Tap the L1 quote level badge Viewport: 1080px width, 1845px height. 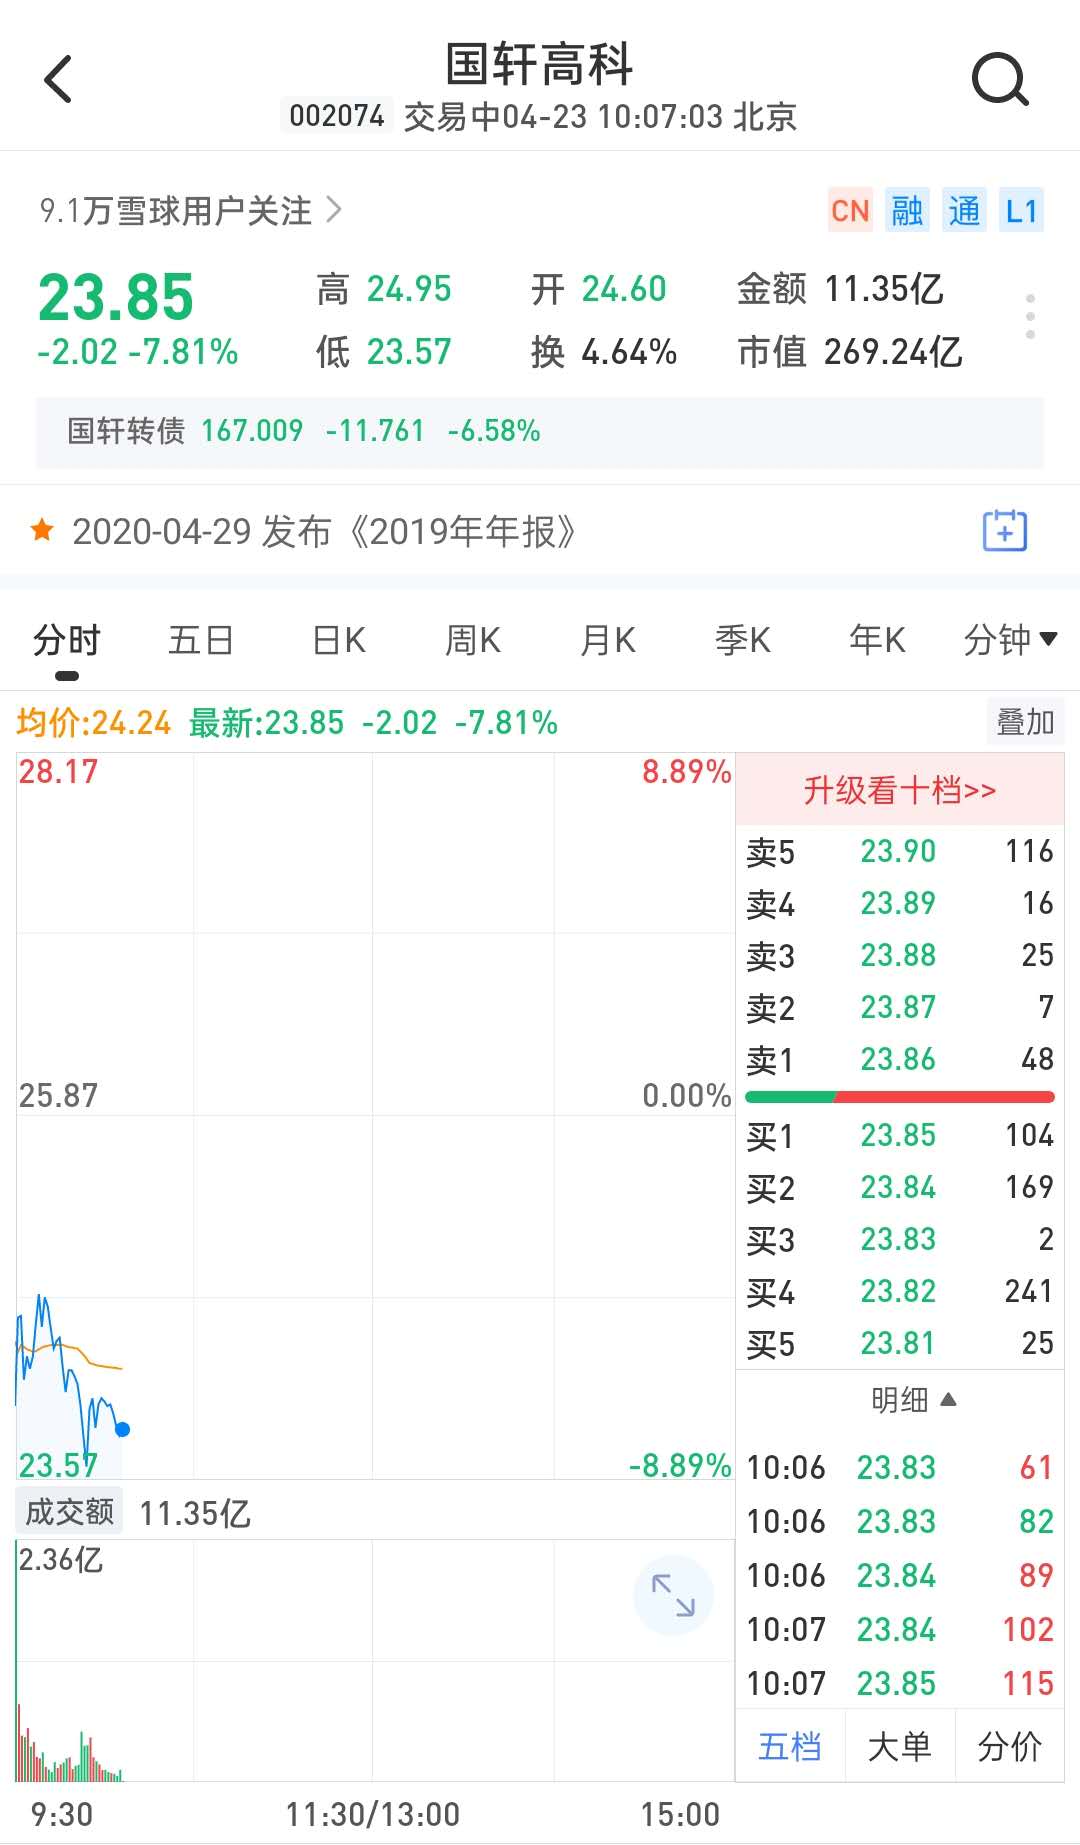1021,211
